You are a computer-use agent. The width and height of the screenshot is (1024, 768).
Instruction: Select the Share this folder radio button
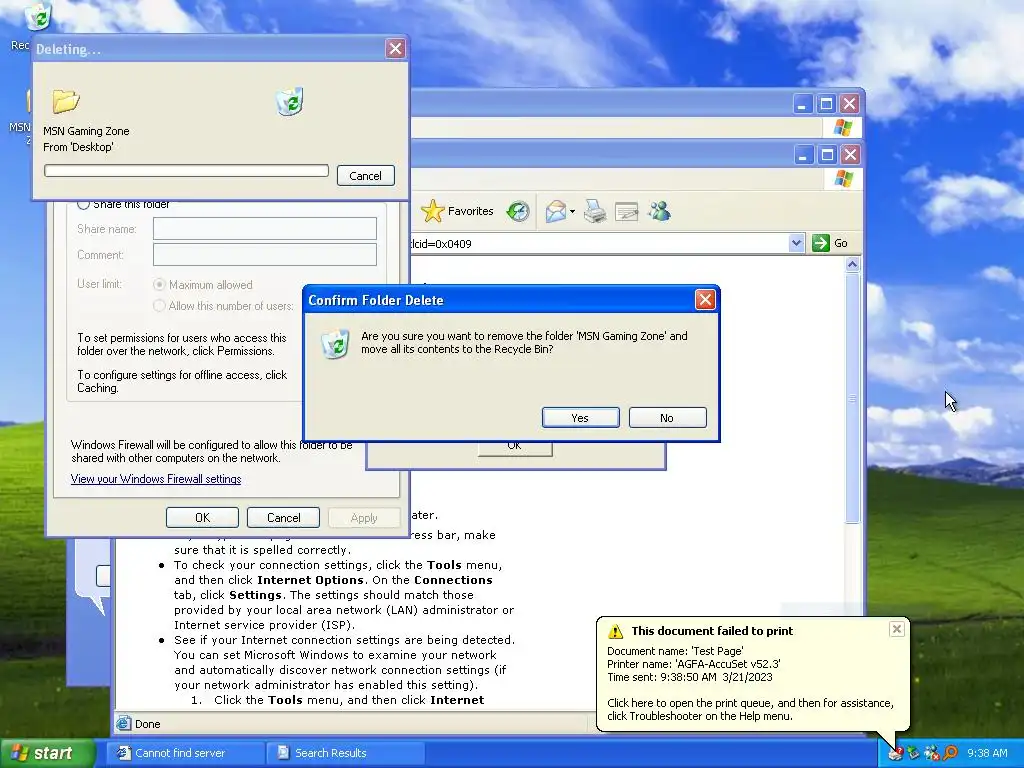pyautogui.click(x=84, y=204)
